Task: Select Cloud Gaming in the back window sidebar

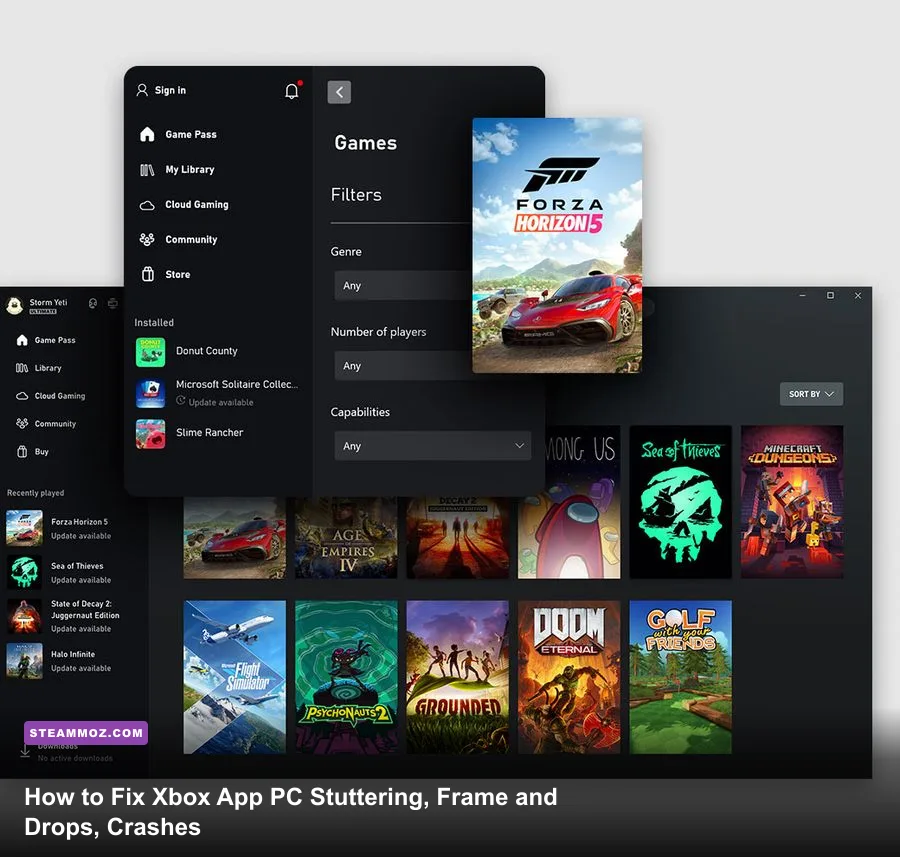Action: point(60,396)
